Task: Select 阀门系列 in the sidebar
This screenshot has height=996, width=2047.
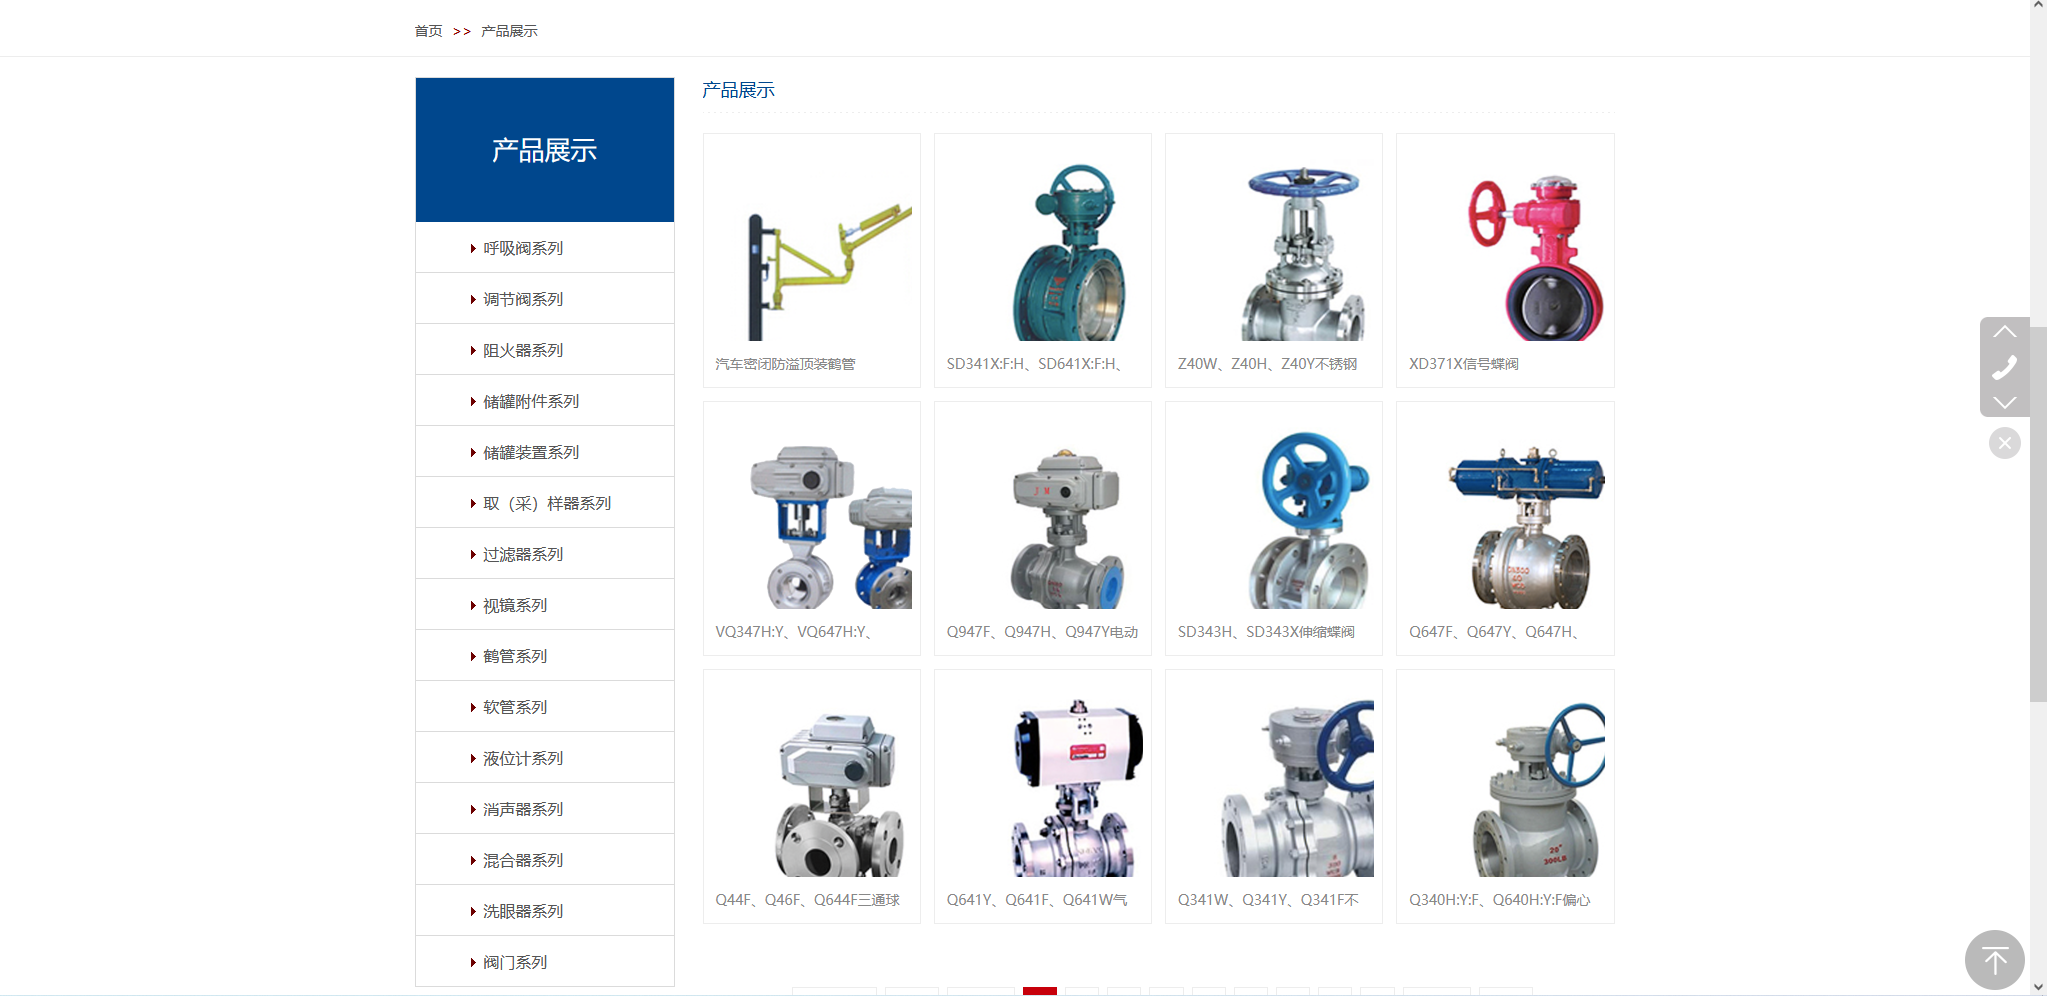Action: [515, 963]
